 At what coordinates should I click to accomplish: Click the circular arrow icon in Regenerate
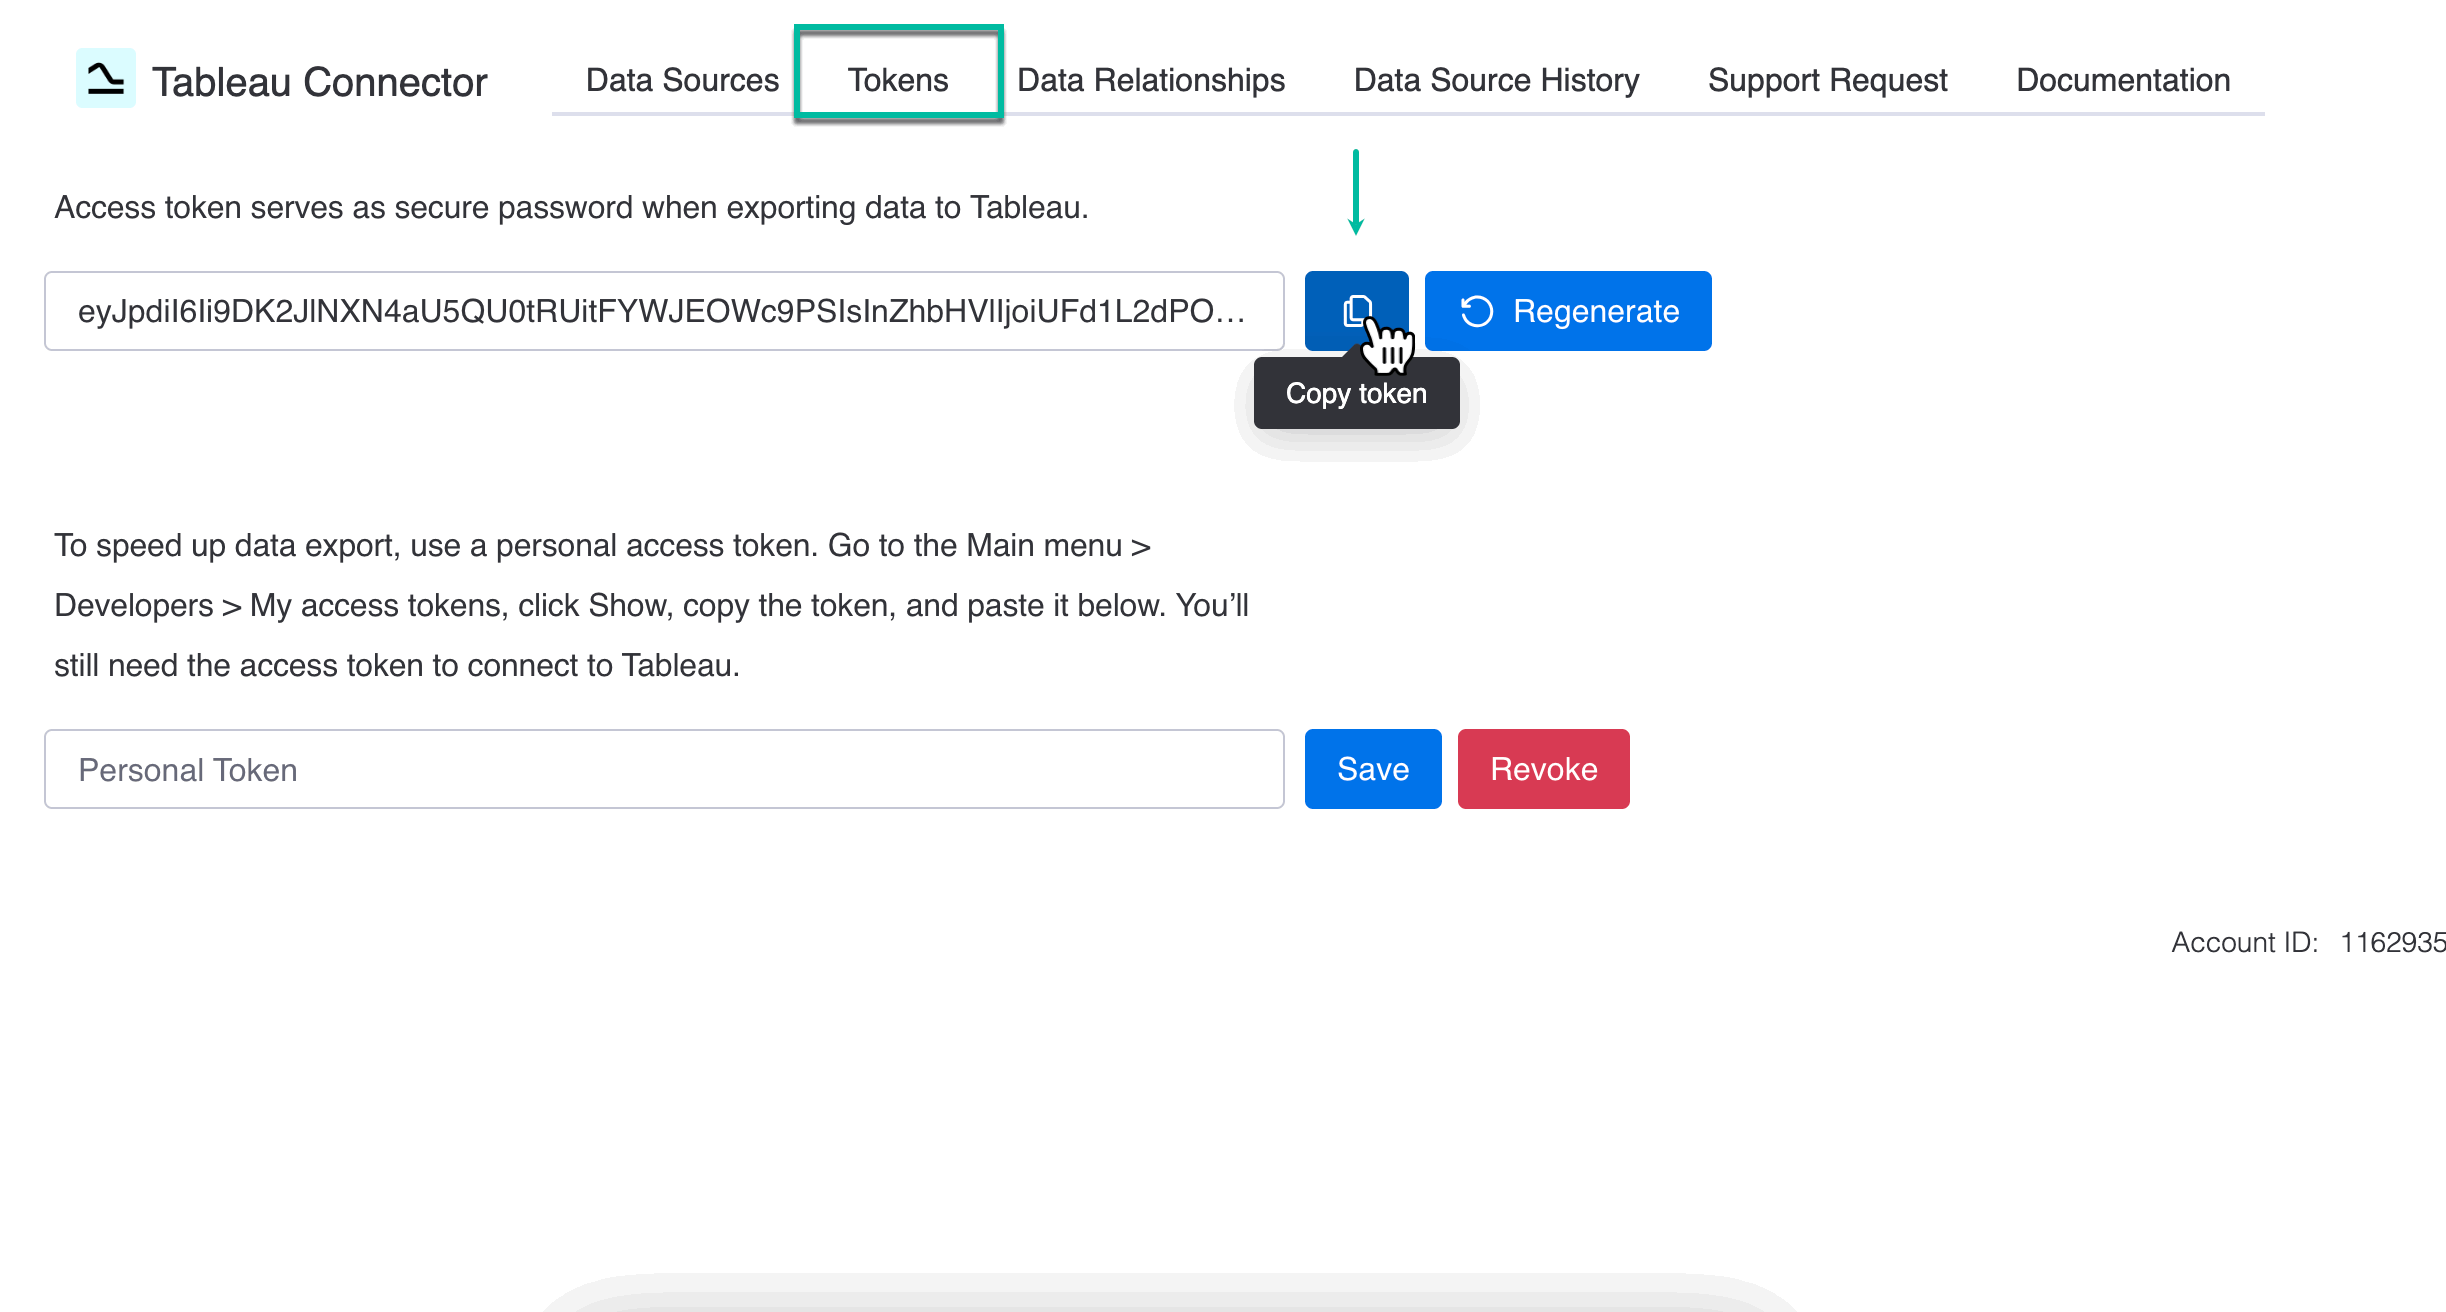[x=1476, y=311]
